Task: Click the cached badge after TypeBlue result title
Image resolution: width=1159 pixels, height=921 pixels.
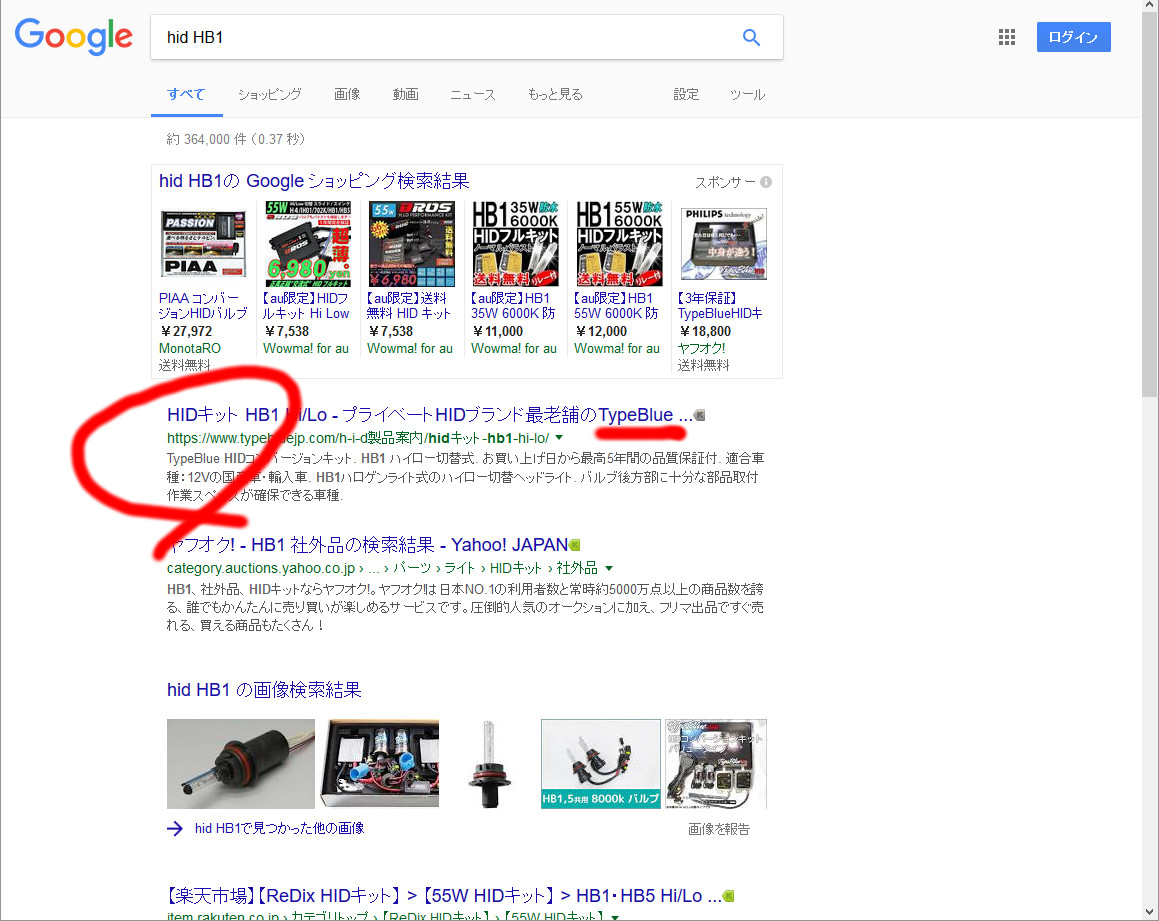Action: click(x=699, y=415)
